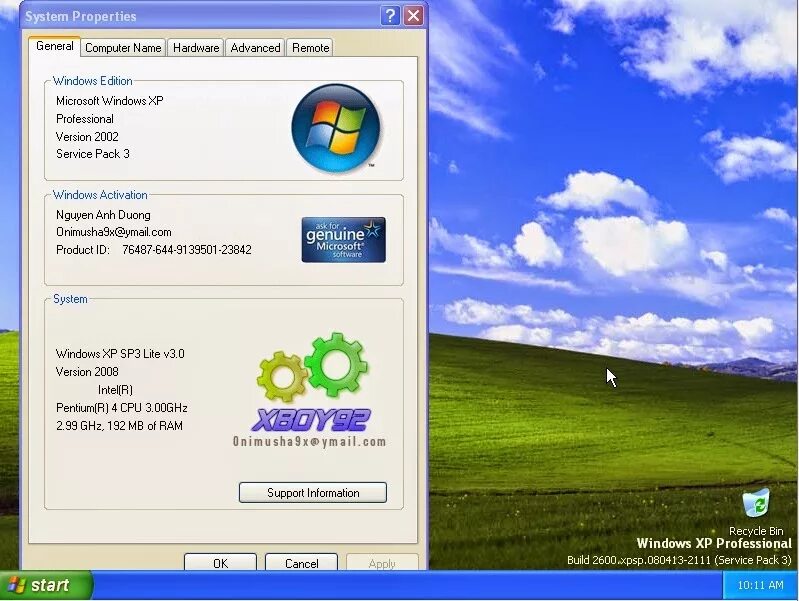Click the XBOY92 gears logo
This screenshot has height=601, width=799.
(312, 382)
